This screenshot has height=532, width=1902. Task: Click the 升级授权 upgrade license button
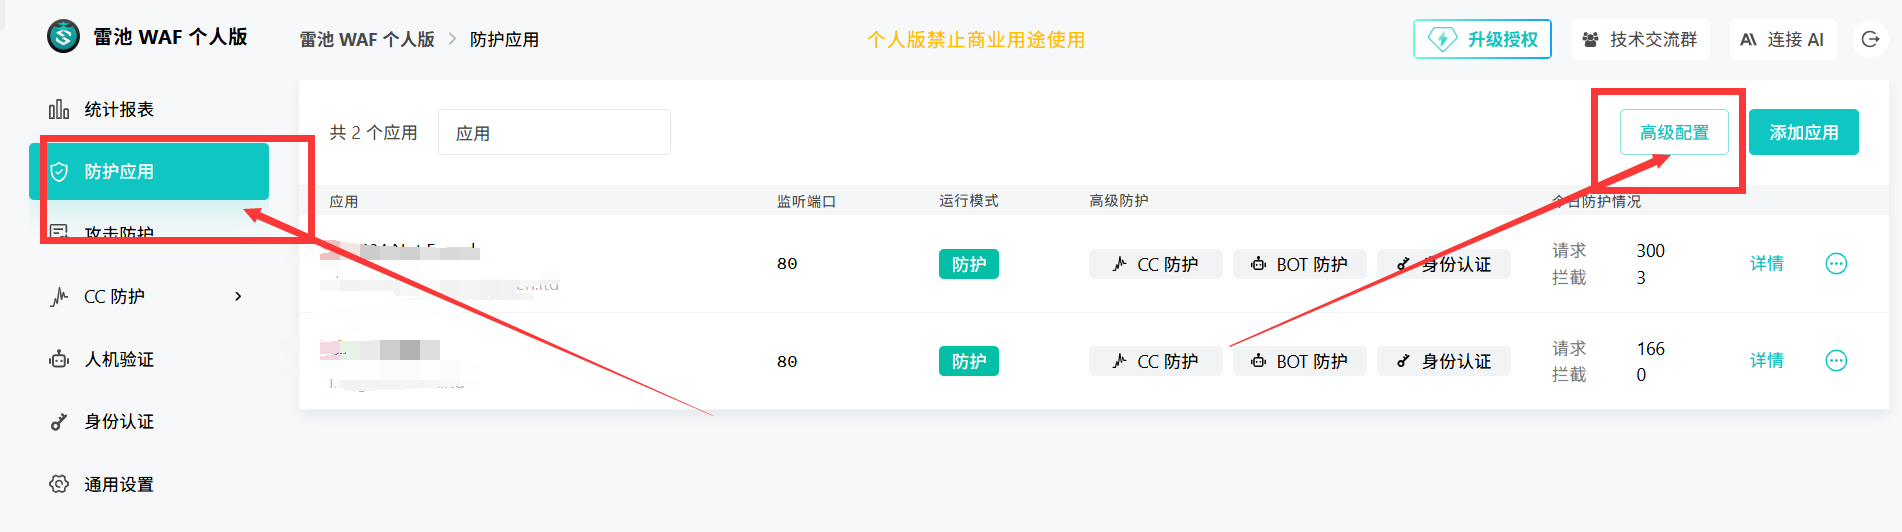tap(1483, 39)
